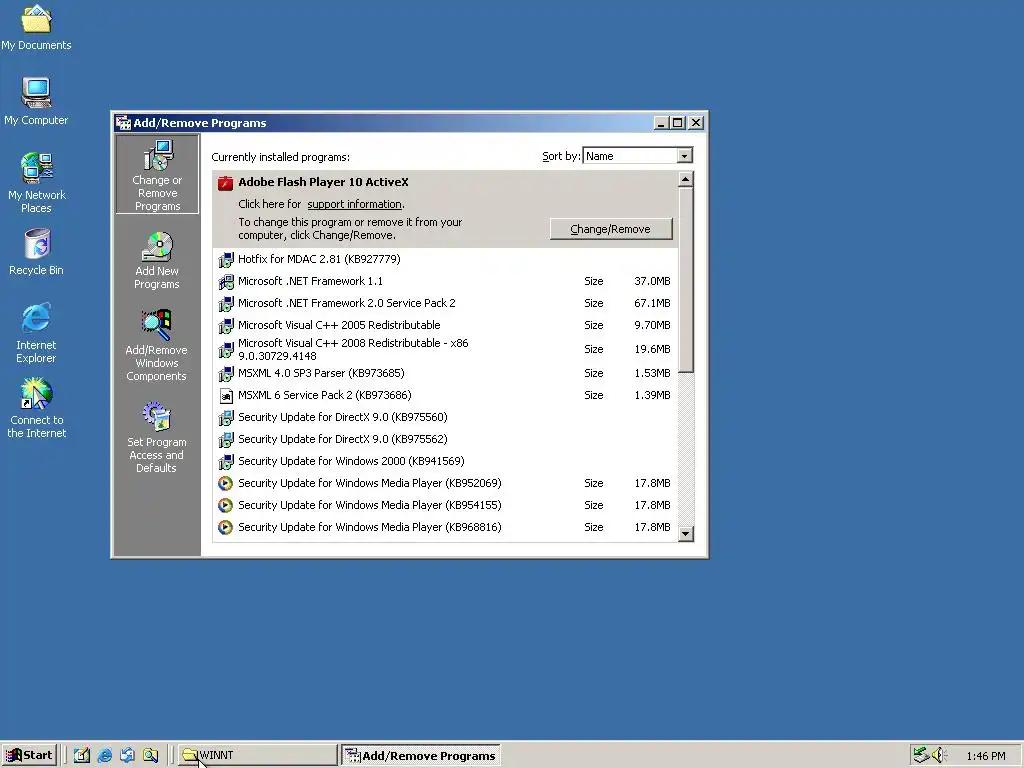1024x768 pixels.
Task: Click the 1:46 PM taskbar clock
Action: click(985, 756)
